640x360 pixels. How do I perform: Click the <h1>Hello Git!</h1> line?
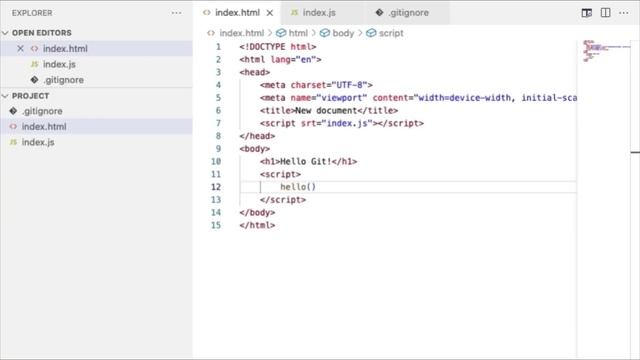click(x=308, y=162)
